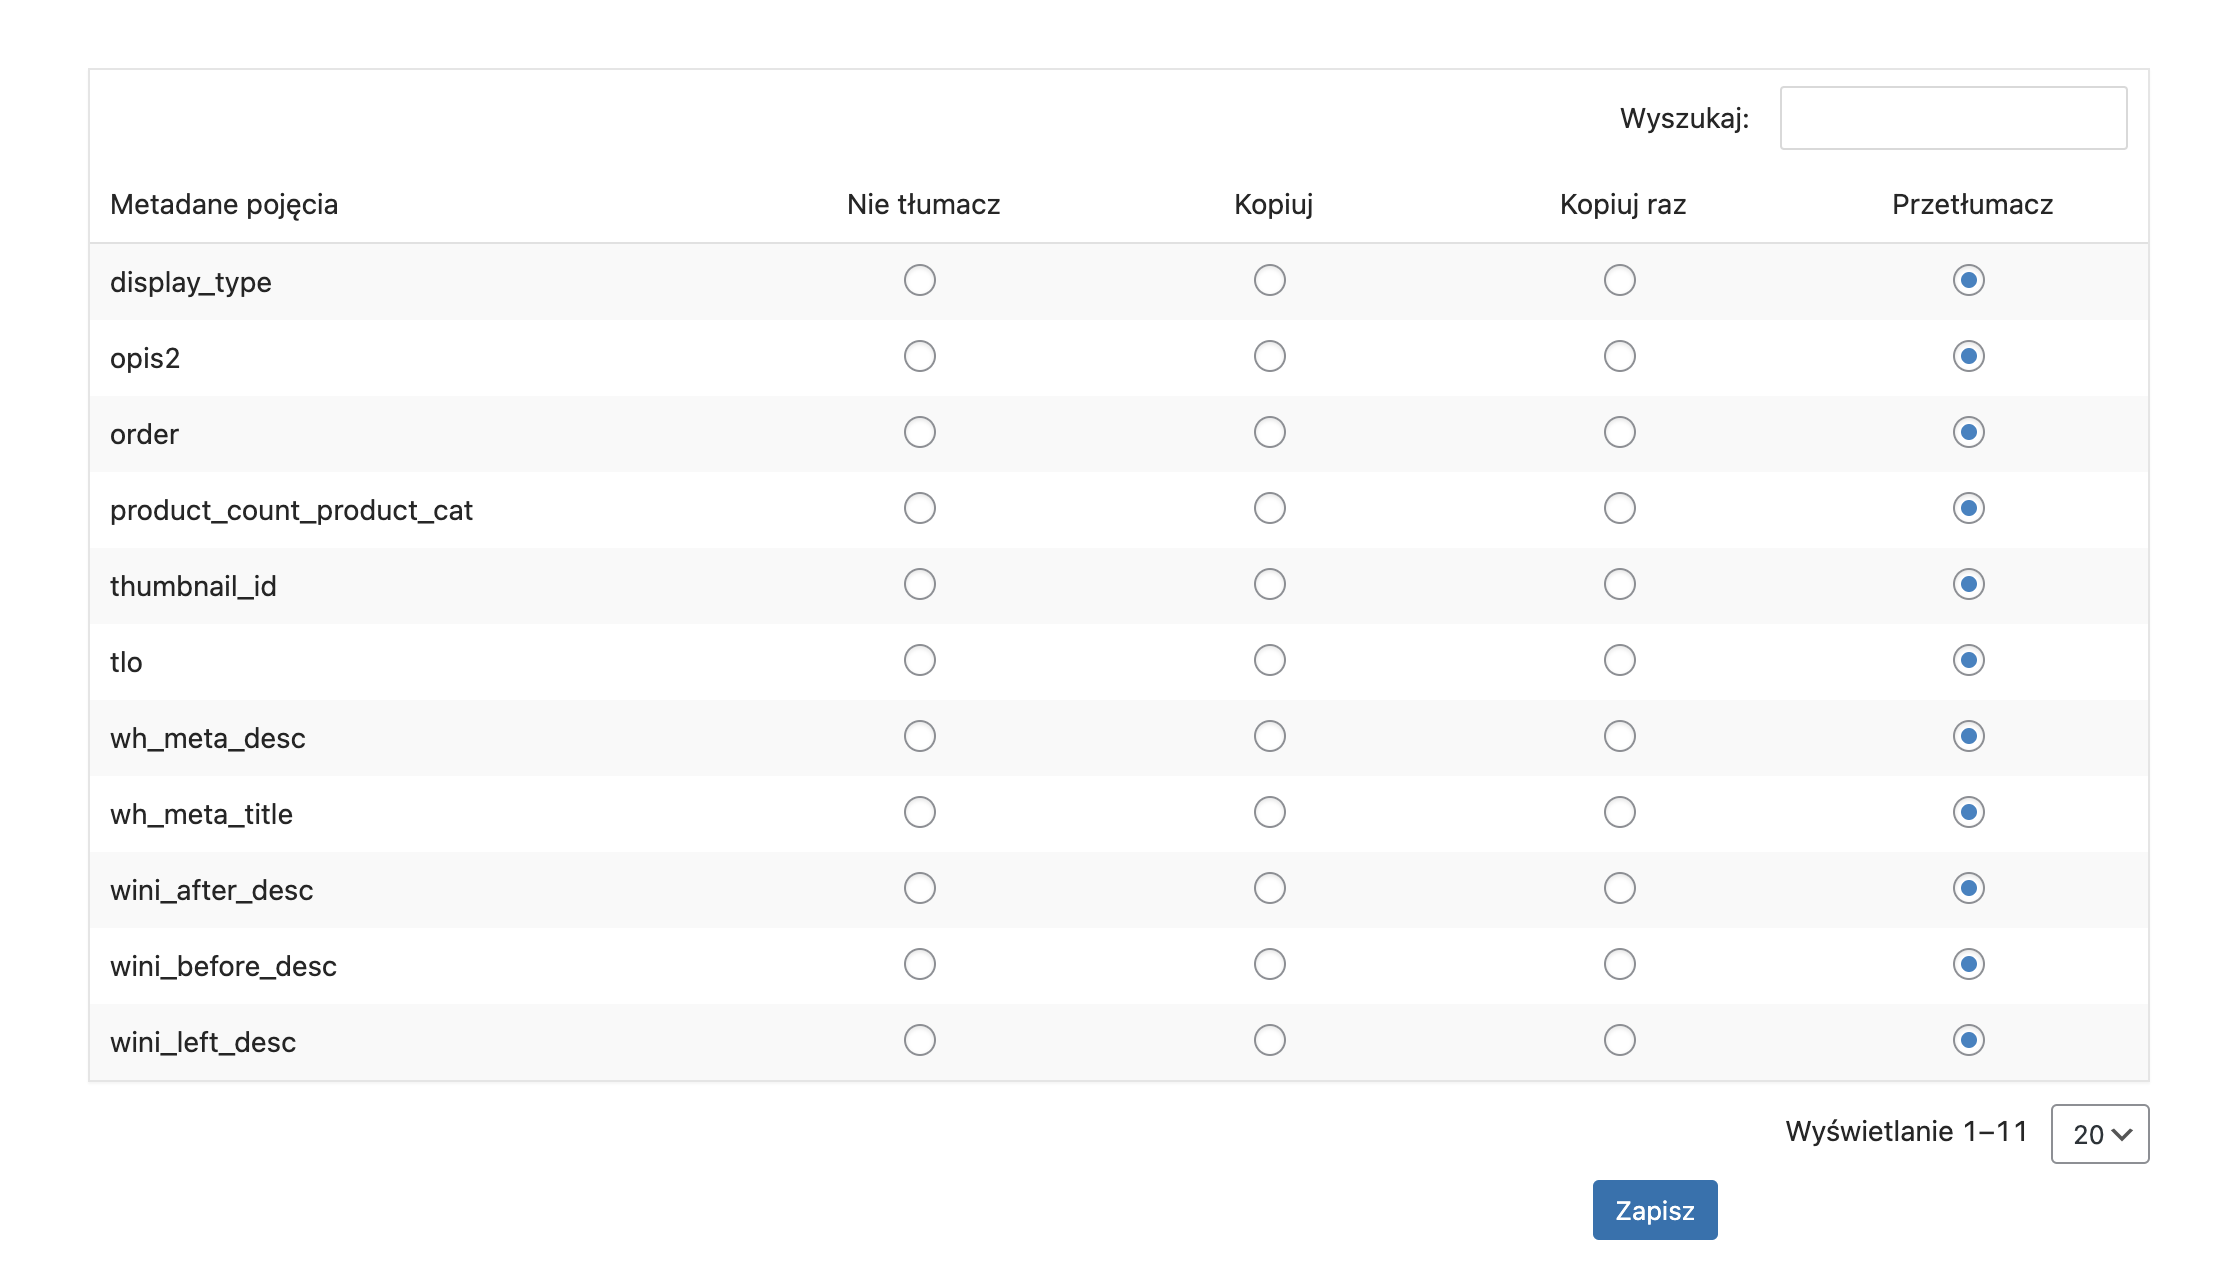The width and height of the screenshot is (2228, 1266).
Task: Select Przetłumacz for wini_left_desc
Action: click(x=1969, y=1040)
